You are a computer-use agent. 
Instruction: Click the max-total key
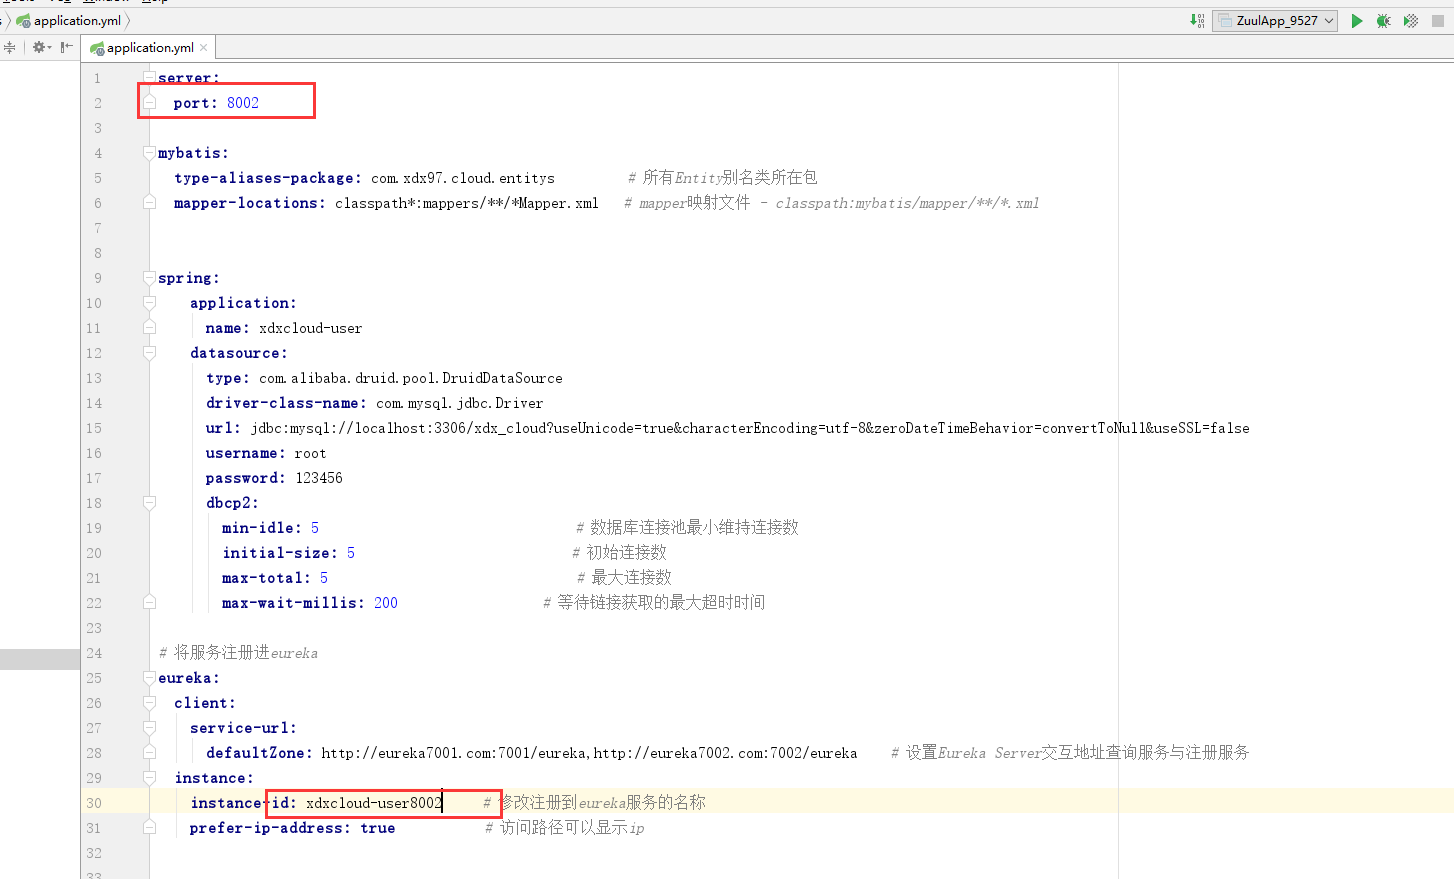[267, 578]
